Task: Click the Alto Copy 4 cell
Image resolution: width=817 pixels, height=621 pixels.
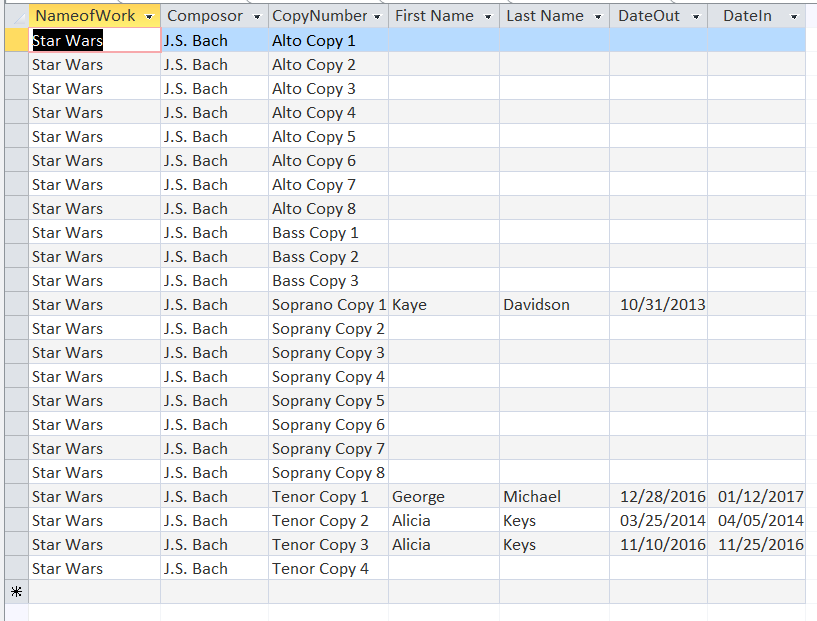Action: coord(328,113)
